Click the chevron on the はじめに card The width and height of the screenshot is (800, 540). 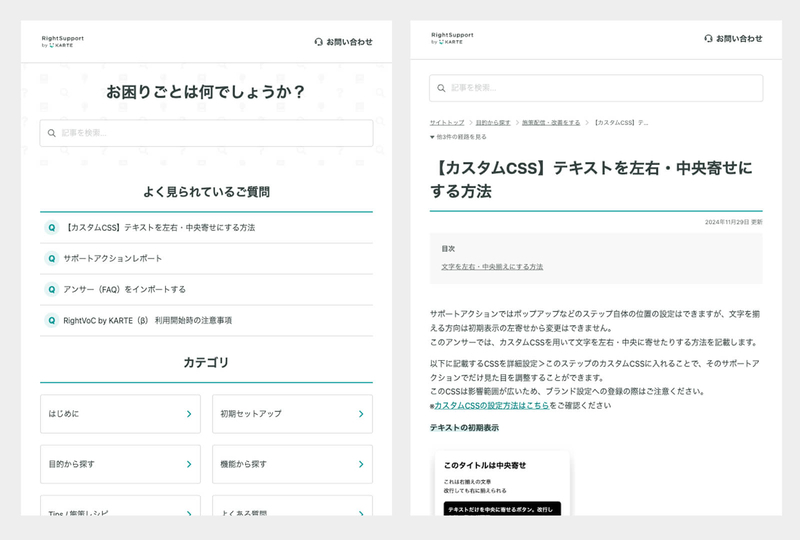pyautogui.click(x=189, y=414)
